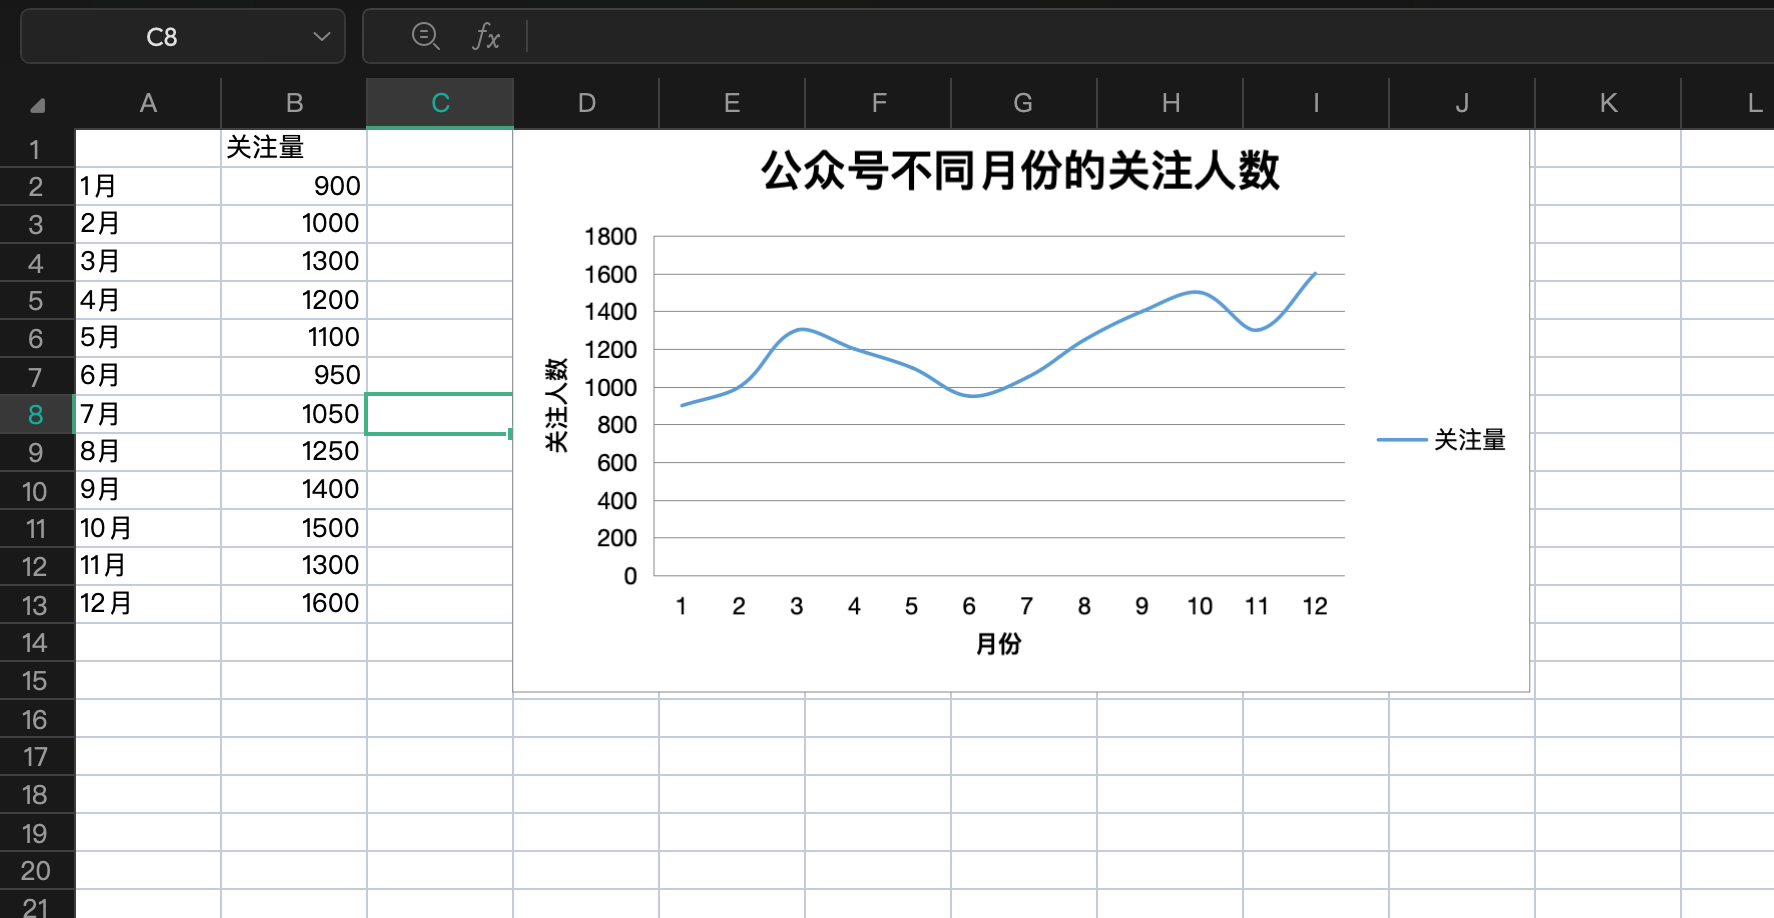Screen dimensions: 1774x918
Task: Click the 1800 label on the value axis
Action: 611,237
